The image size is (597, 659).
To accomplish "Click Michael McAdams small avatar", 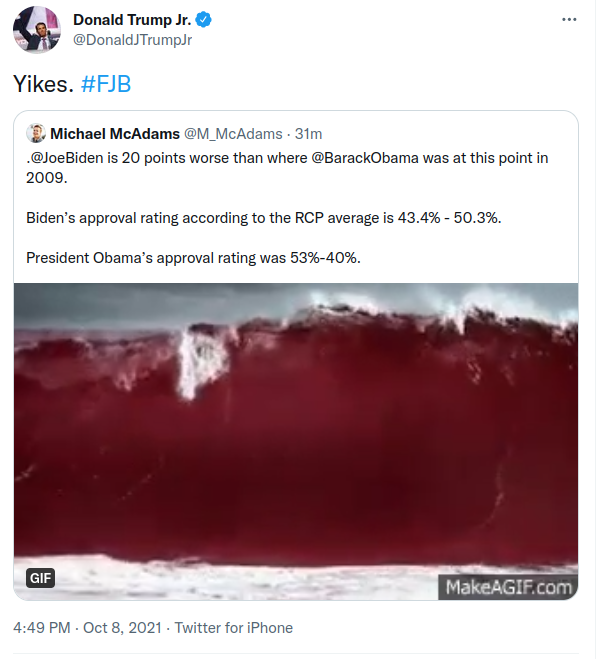I will (x=36, y=133).
